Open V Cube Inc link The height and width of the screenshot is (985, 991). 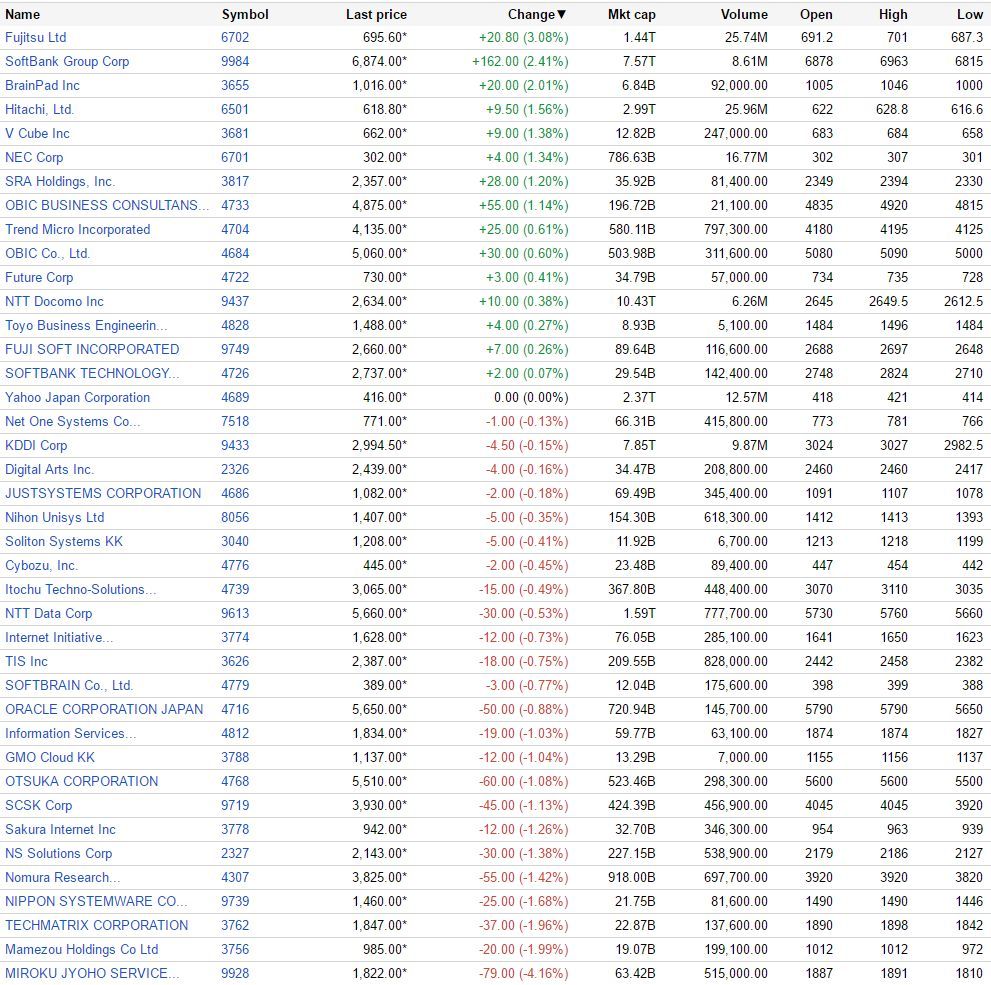[37, 133]
